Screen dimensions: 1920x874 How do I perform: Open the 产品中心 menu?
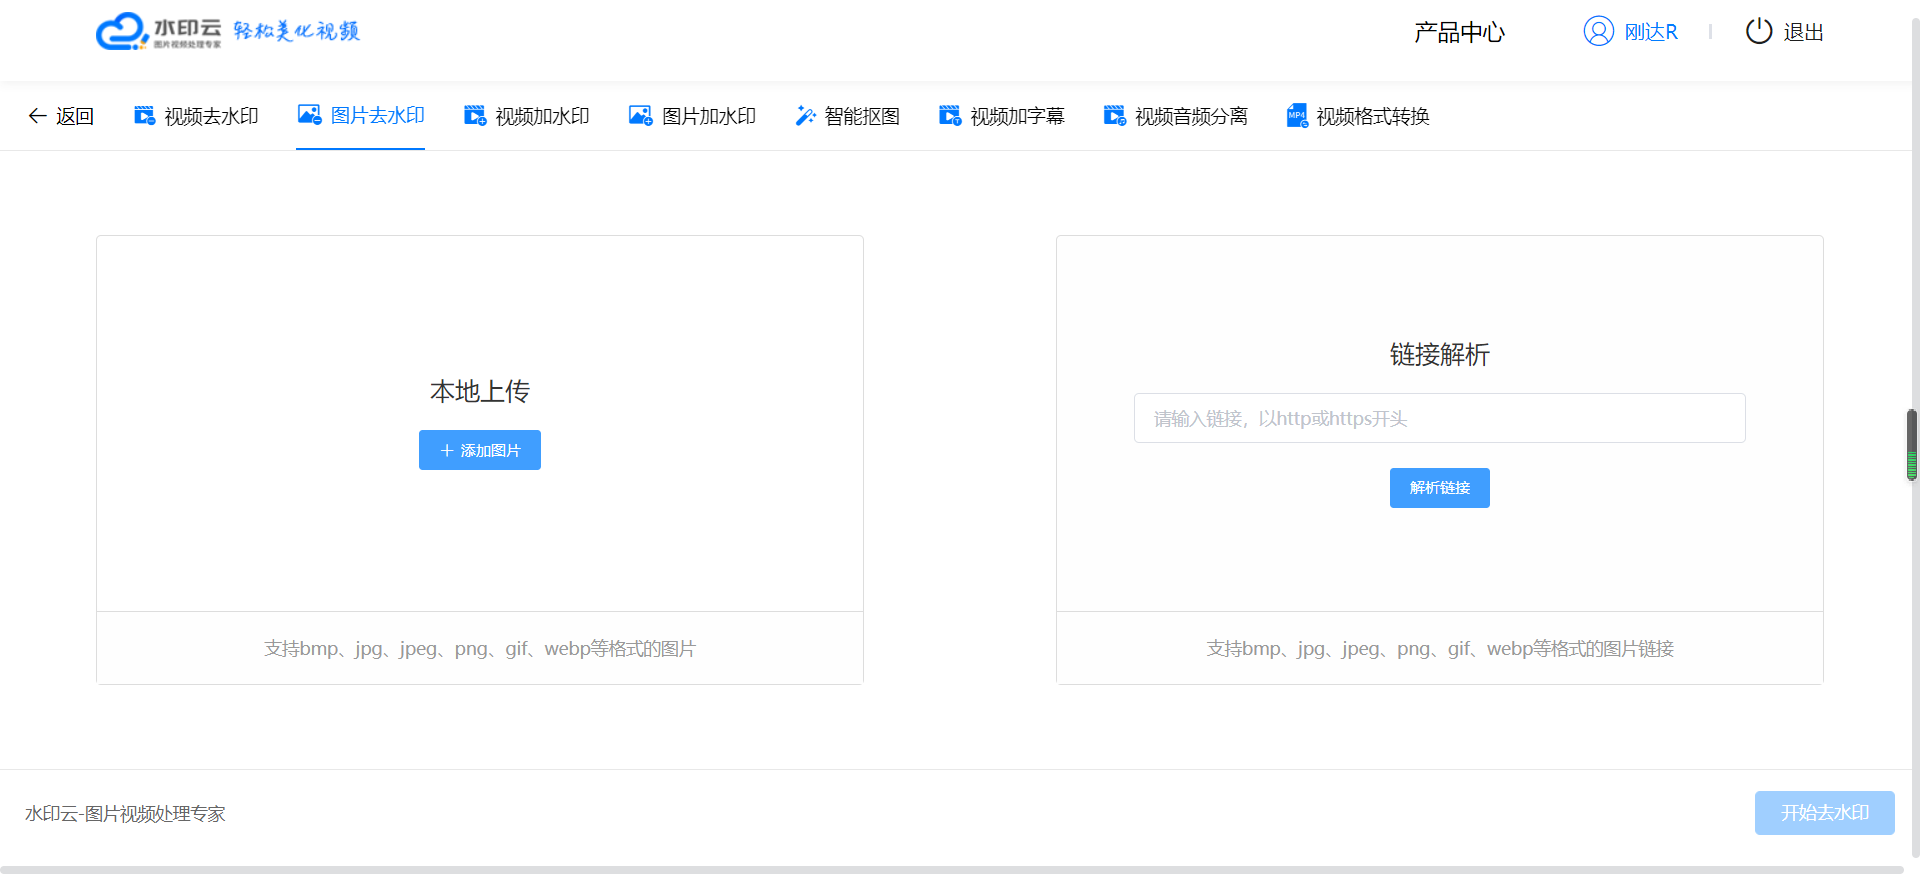pyautogui.click(x=1459, y=33)
